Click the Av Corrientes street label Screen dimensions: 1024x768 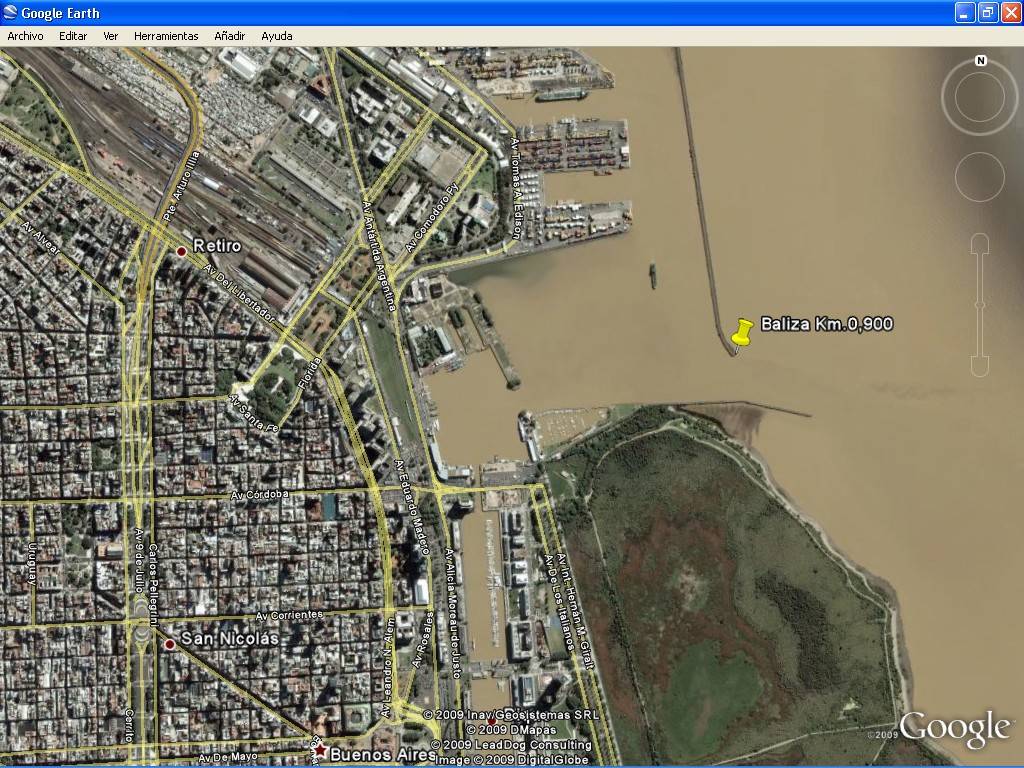[289, 615]
